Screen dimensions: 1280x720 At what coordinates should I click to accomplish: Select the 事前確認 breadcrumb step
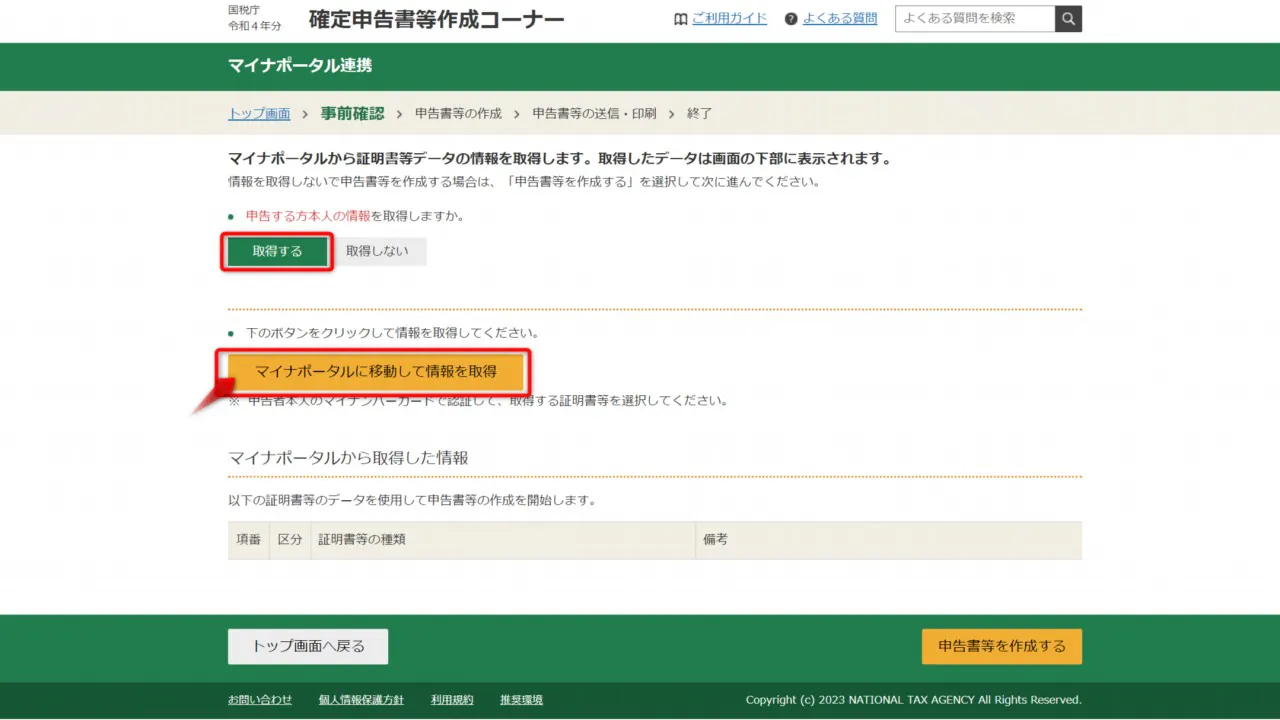coord(352,114)
